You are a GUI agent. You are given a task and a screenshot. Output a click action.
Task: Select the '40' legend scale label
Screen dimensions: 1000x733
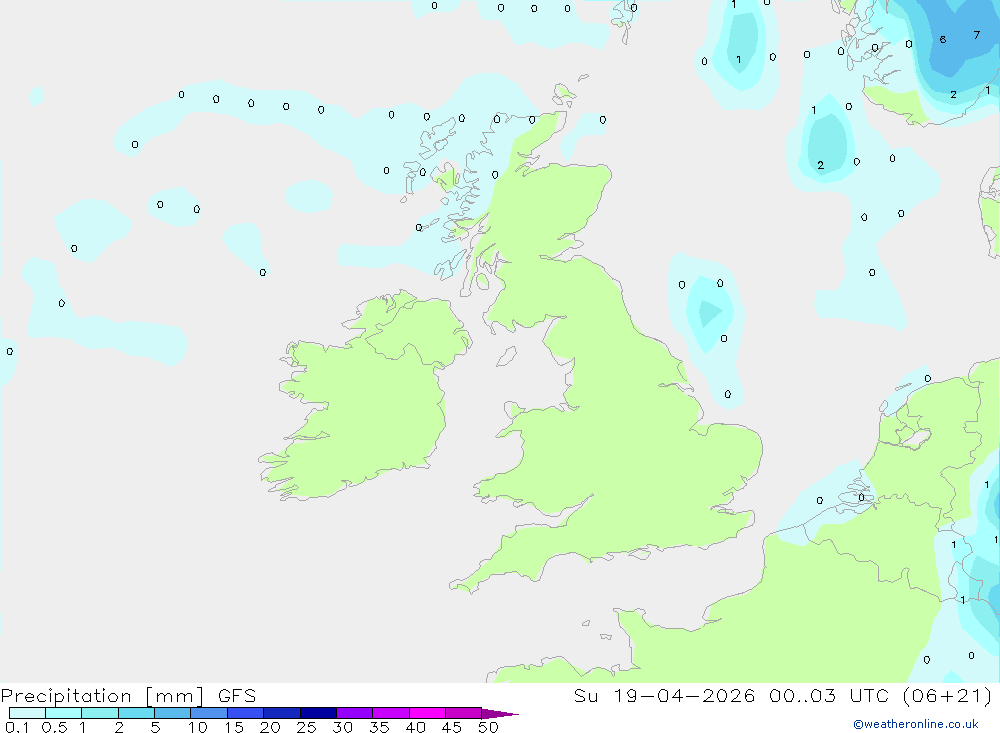(415, 727)
